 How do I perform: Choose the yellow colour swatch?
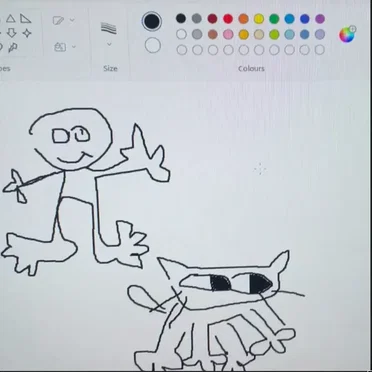coord(259,19)
